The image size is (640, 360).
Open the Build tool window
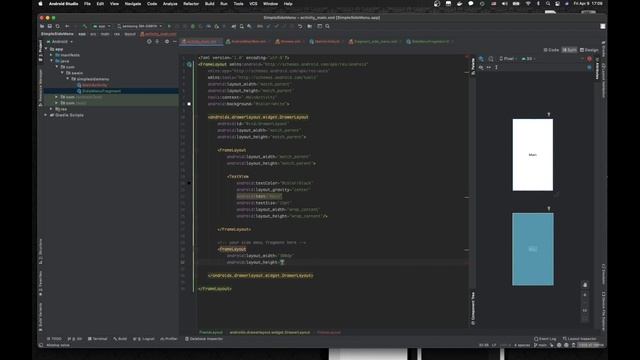pyautogui.click(x=120, y=339)
